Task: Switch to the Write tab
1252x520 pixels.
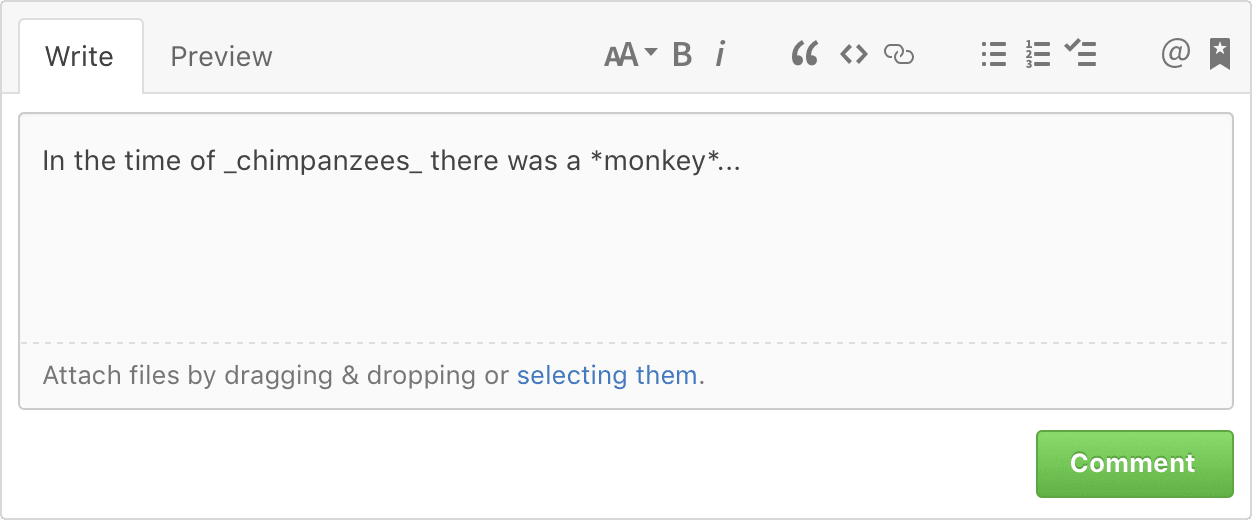Action: point(79,56)
